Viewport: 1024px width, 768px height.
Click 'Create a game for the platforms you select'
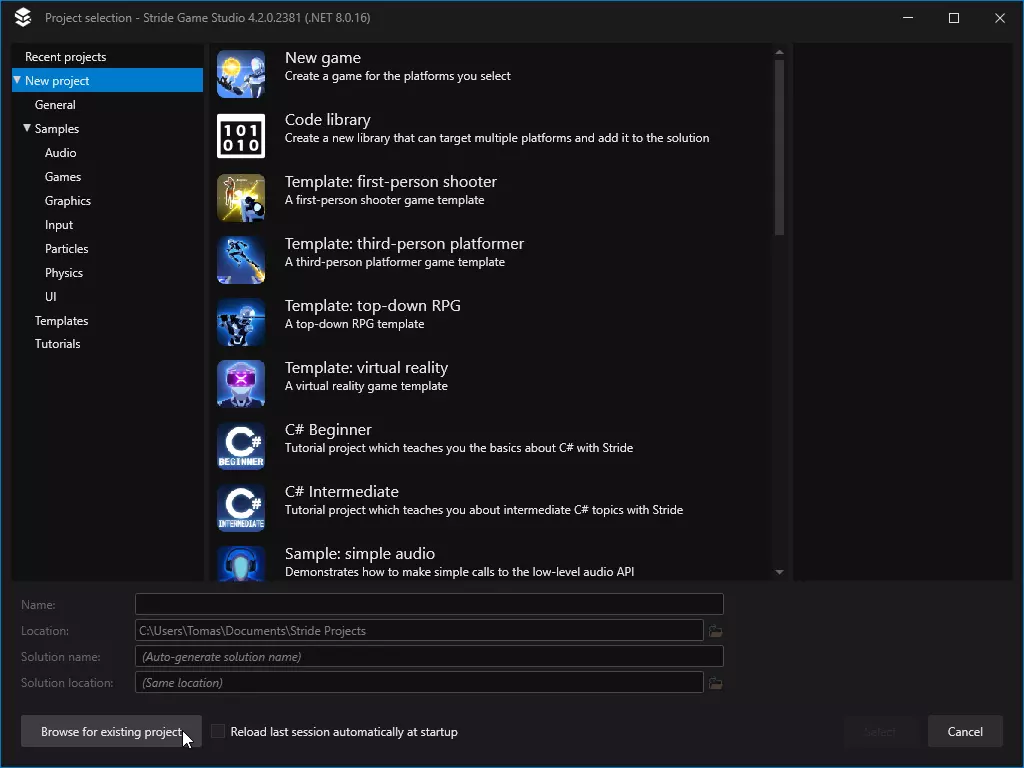point(398,76)
